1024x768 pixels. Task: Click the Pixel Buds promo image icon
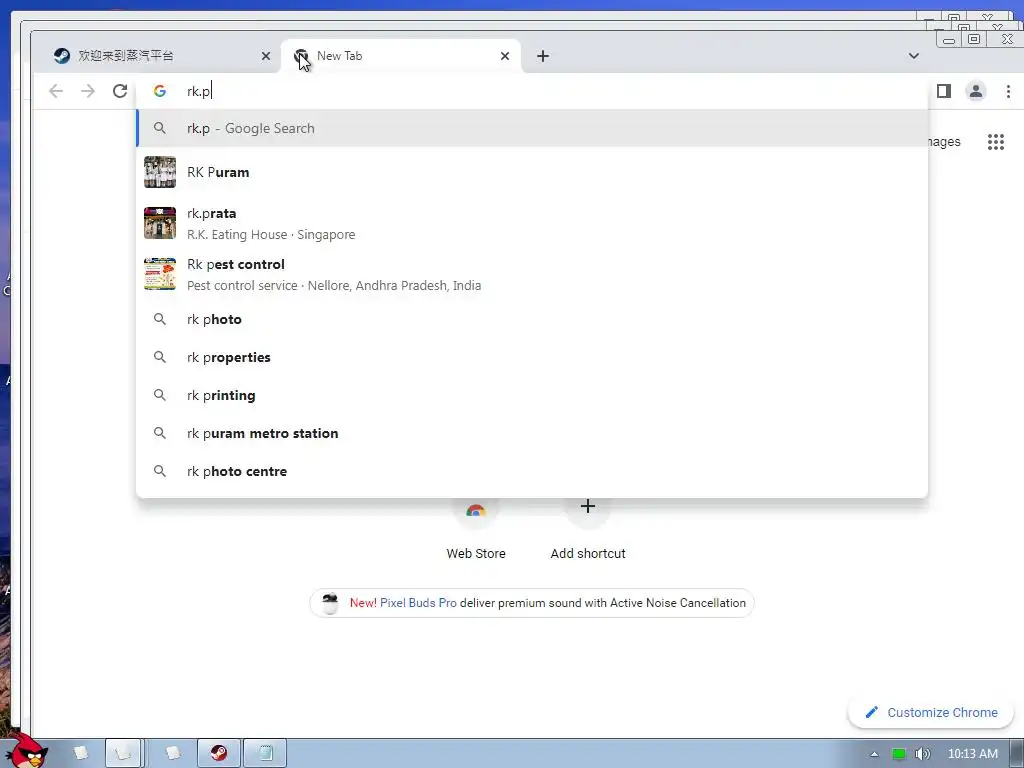click(x=330, y=603)
